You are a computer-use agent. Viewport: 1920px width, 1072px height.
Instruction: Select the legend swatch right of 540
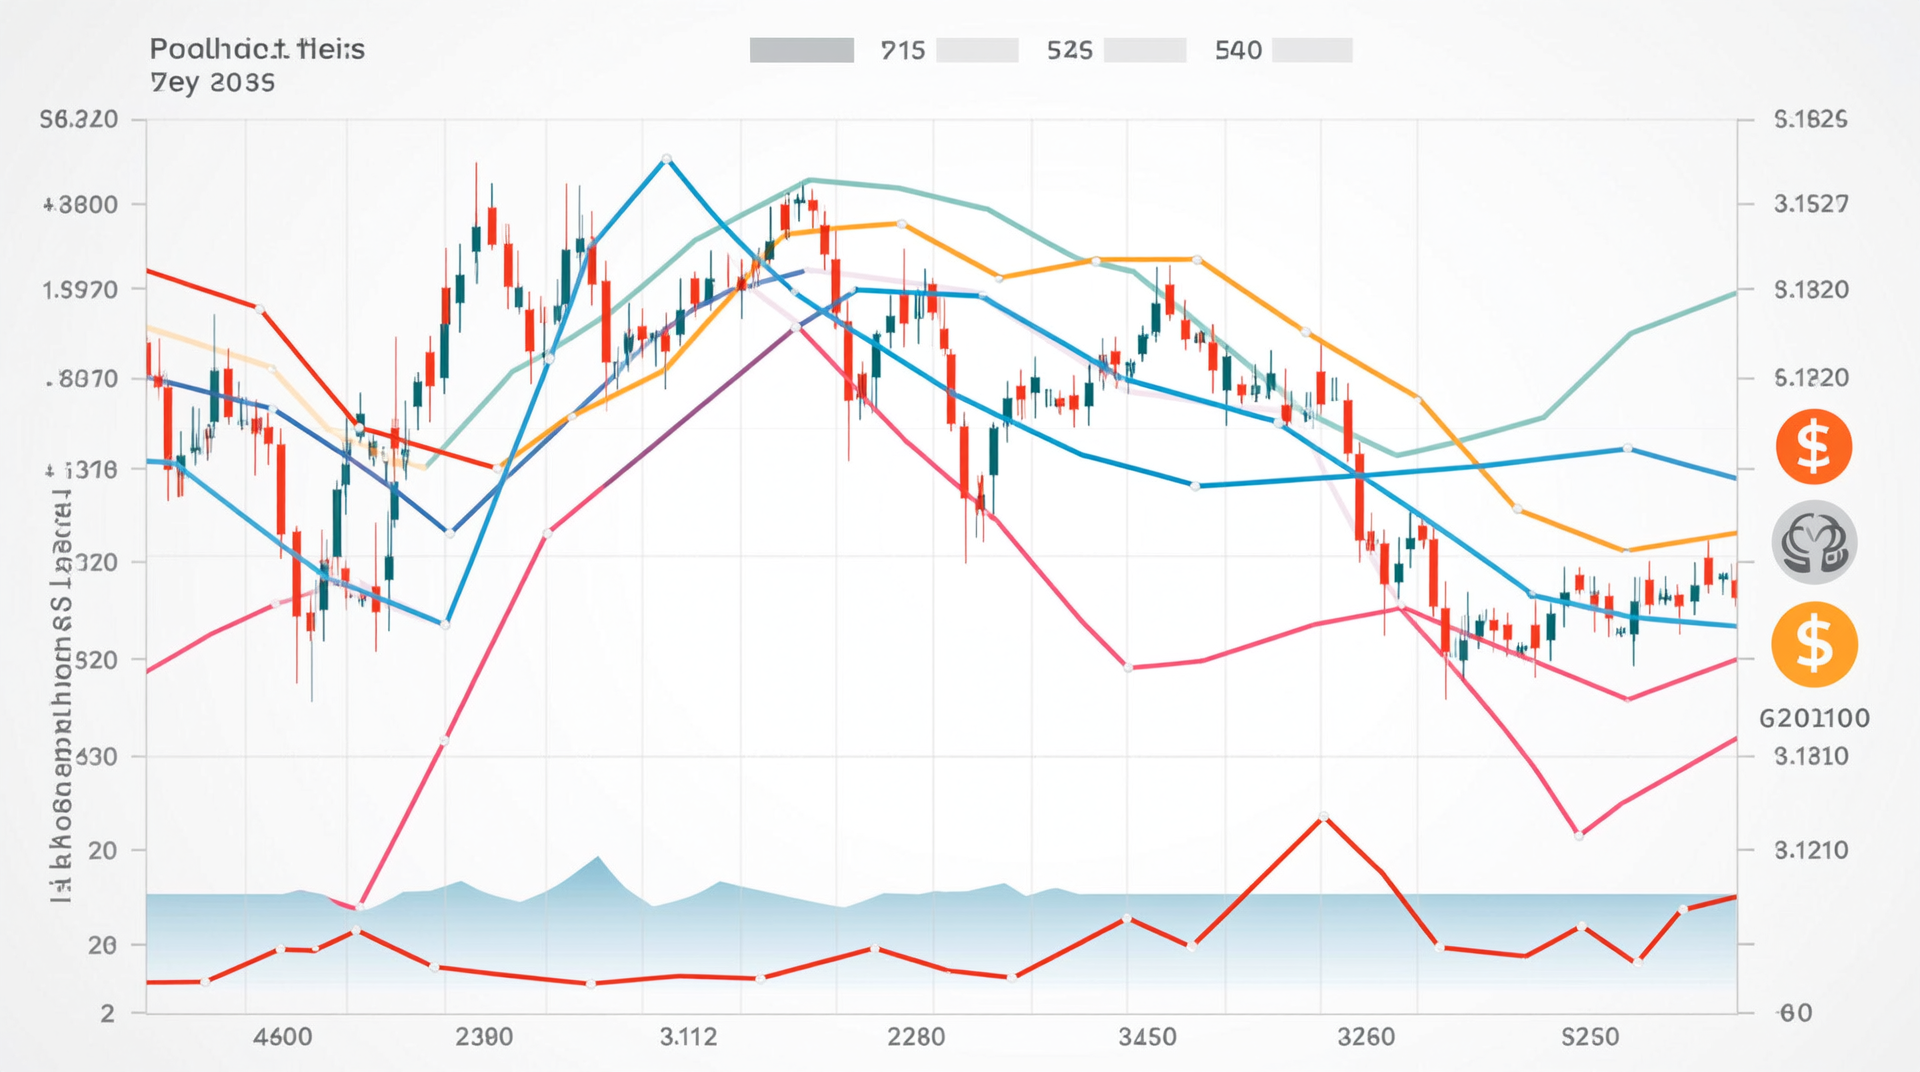(x=1312, y=50)
